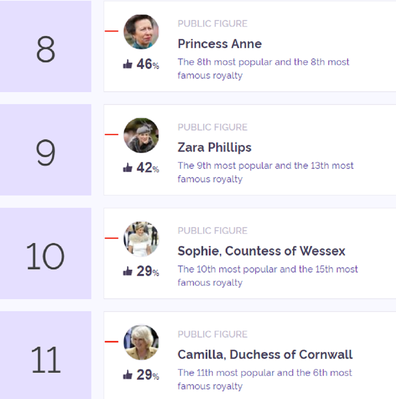Image resolution: width=396 pixels, height=399 pixels.
Task: Select the rank 10 number tile
Action: pyautogui.click(x=46, y=253)
